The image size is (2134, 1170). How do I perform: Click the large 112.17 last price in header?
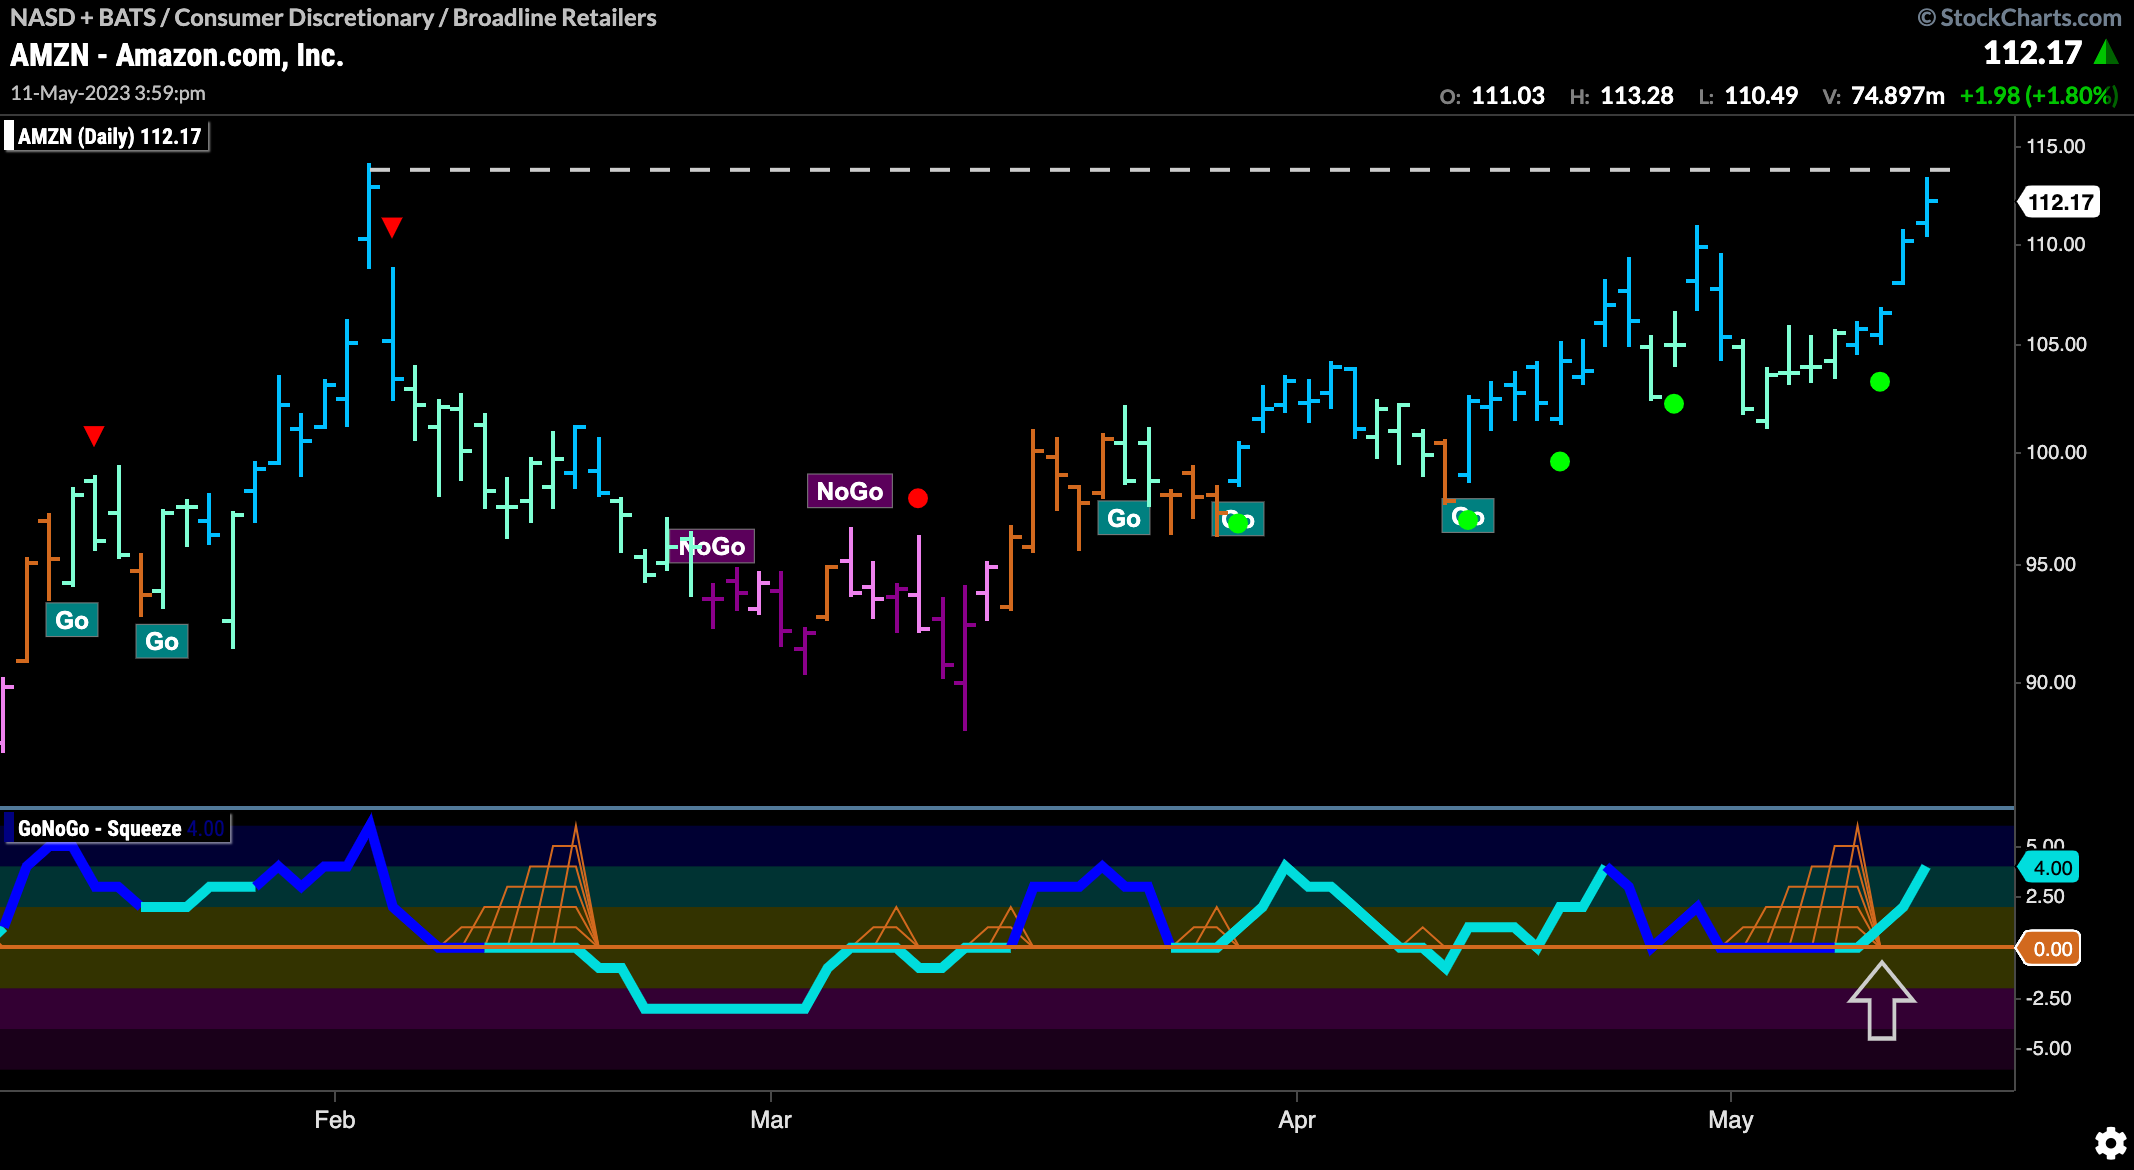click(x=2033, y=52)
